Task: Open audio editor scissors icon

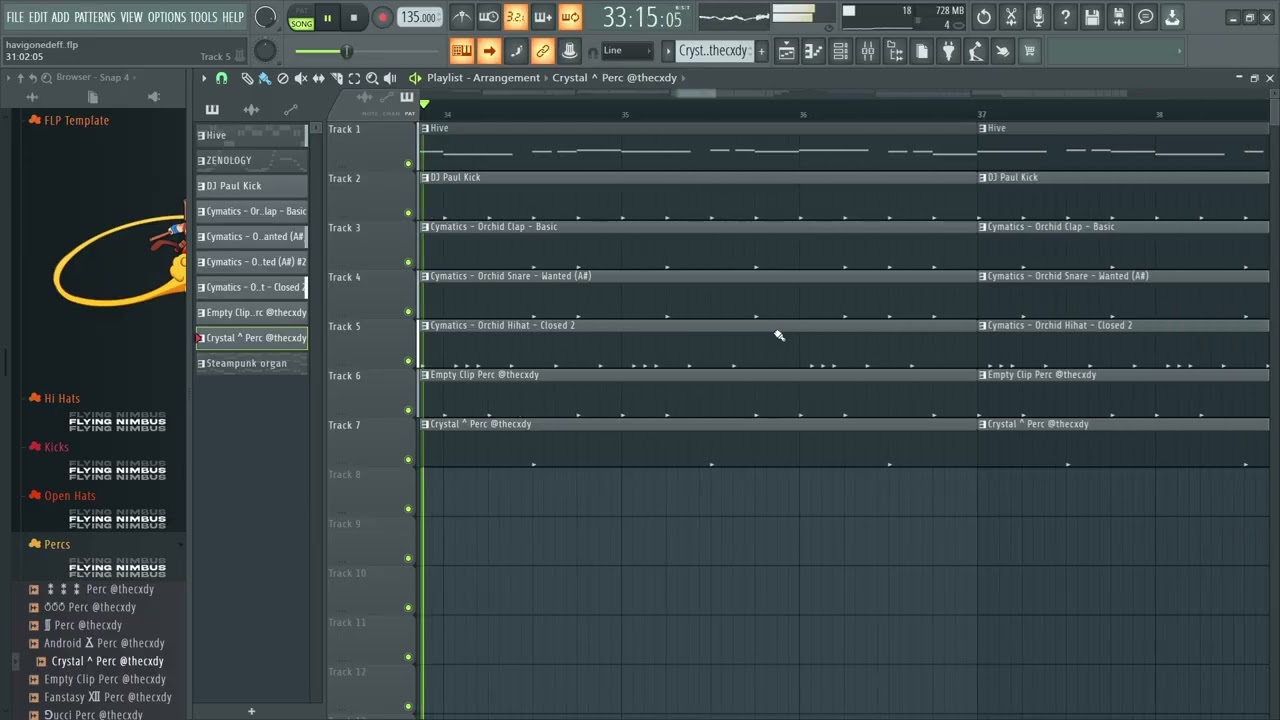Action: (1011, 17)
